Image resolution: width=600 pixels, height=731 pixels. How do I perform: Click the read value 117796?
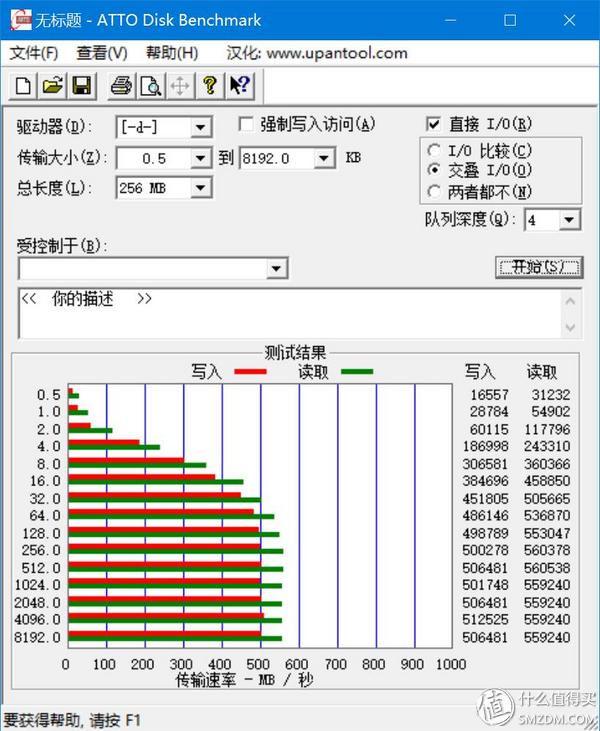(x=547, y=429)
